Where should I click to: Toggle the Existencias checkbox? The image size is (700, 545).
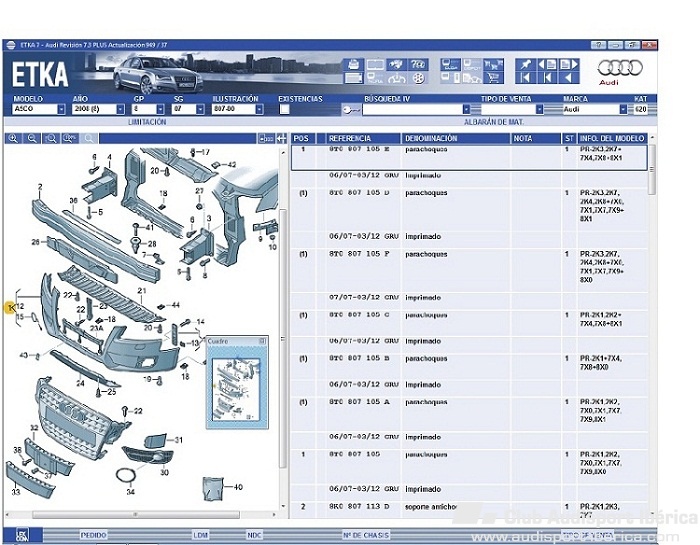[284, 109]
